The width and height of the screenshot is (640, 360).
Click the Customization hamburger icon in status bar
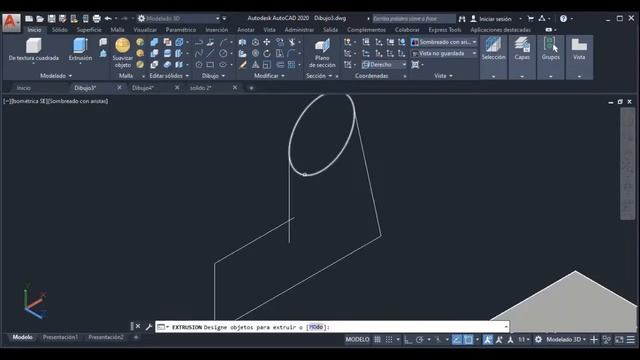(631, 340)
